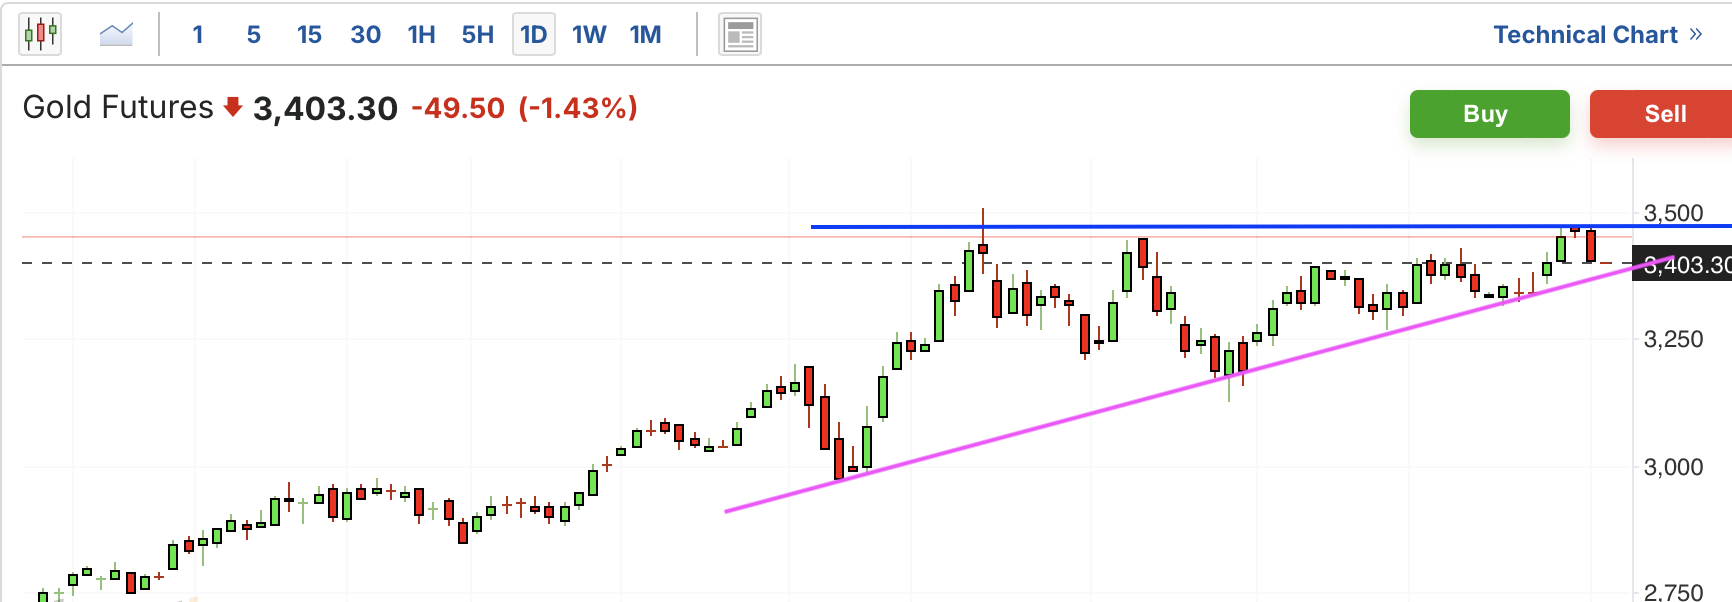Viewport: 1732px width, 602px height.
Task: Click the blue horizontal resistance line
Action: 1270,227
